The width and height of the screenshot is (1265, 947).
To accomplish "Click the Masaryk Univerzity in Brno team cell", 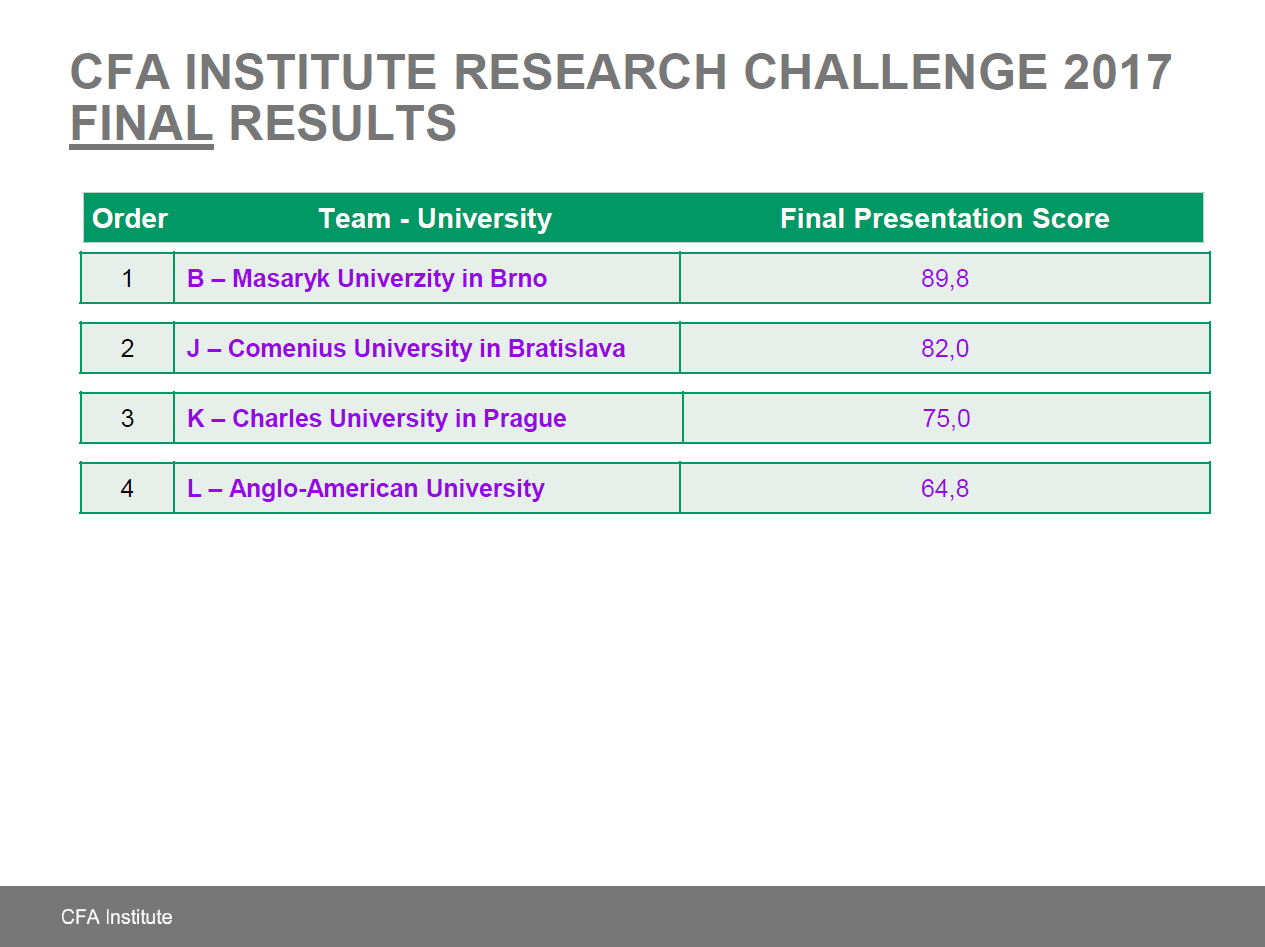I will (367, 279).
